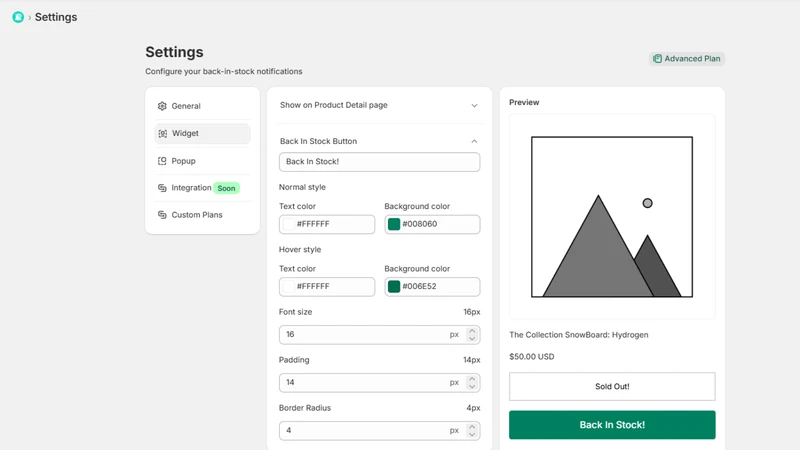
Task: Click the Widget sidebar icon
Action: click(x=162, y=133)
